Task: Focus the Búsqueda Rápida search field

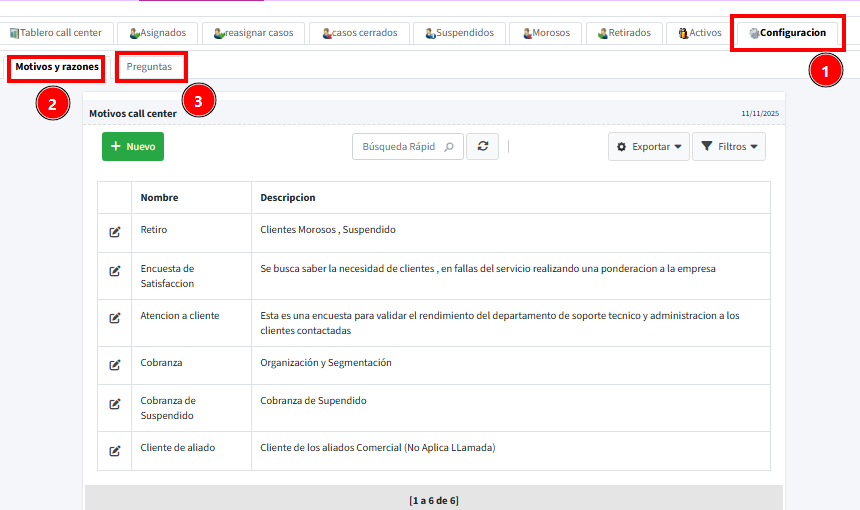Action: click(x=398, y=147)
